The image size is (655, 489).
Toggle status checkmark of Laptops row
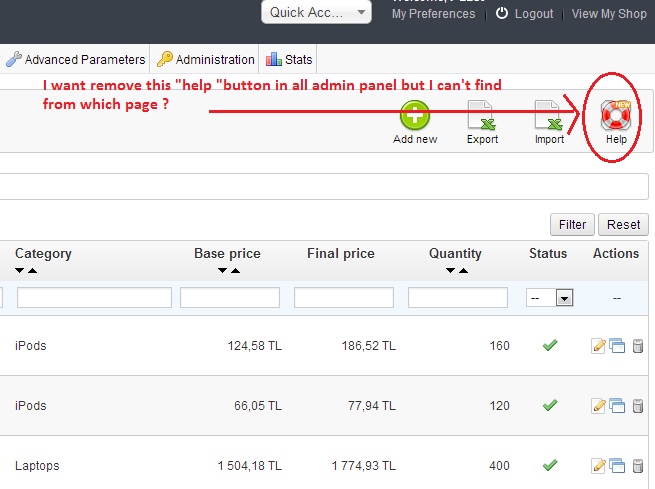tap(550, 464)
